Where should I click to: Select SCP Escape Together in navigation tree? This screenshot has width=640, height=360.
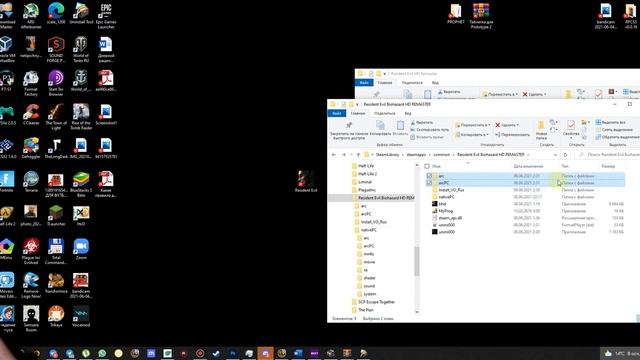pos(376,302)
